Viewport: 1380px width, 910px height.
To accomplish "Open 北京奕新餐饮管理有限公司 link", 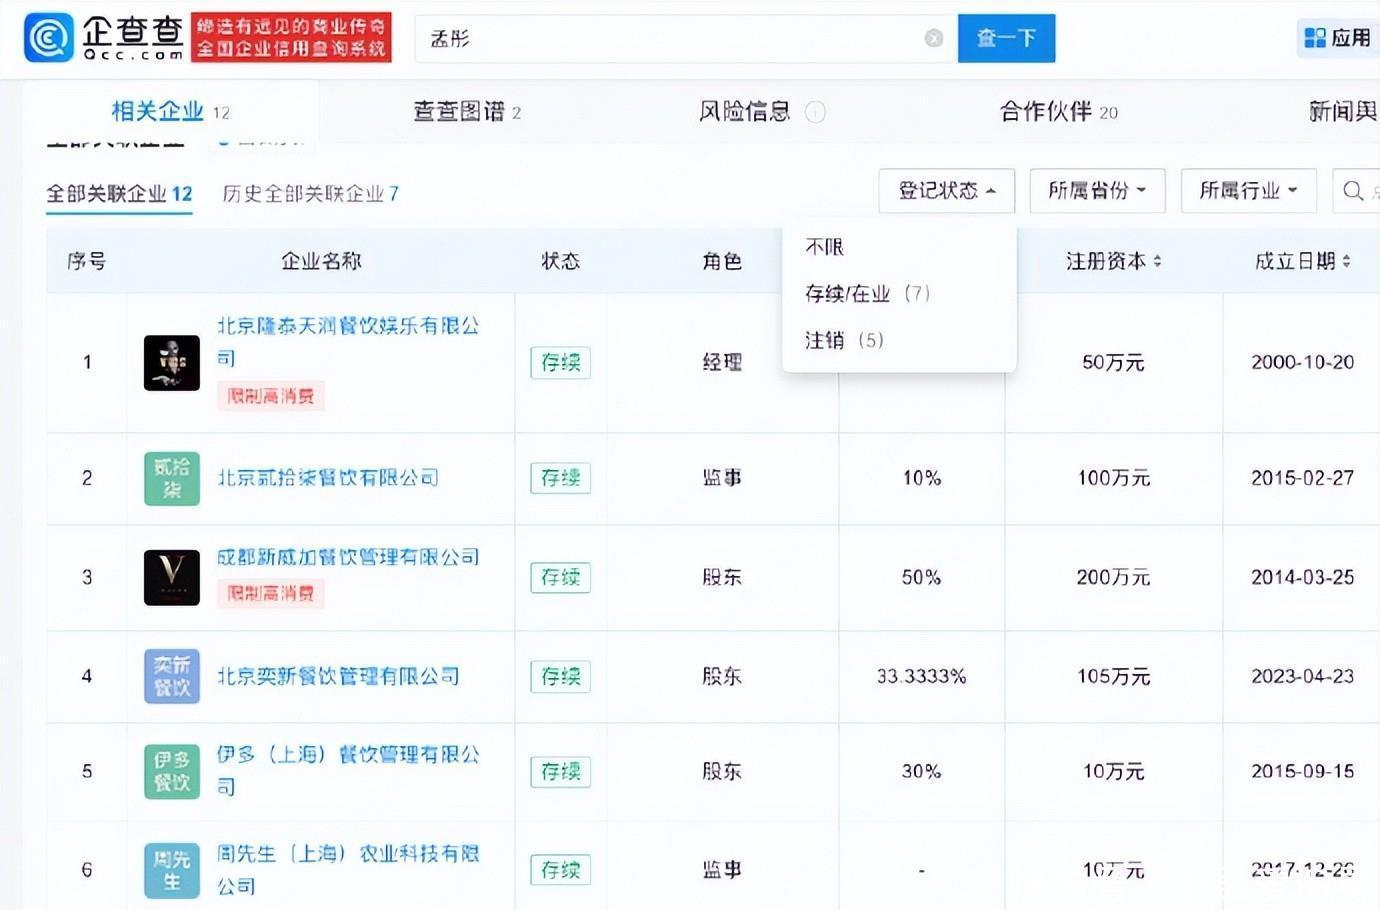I will [x=338, y=676].
